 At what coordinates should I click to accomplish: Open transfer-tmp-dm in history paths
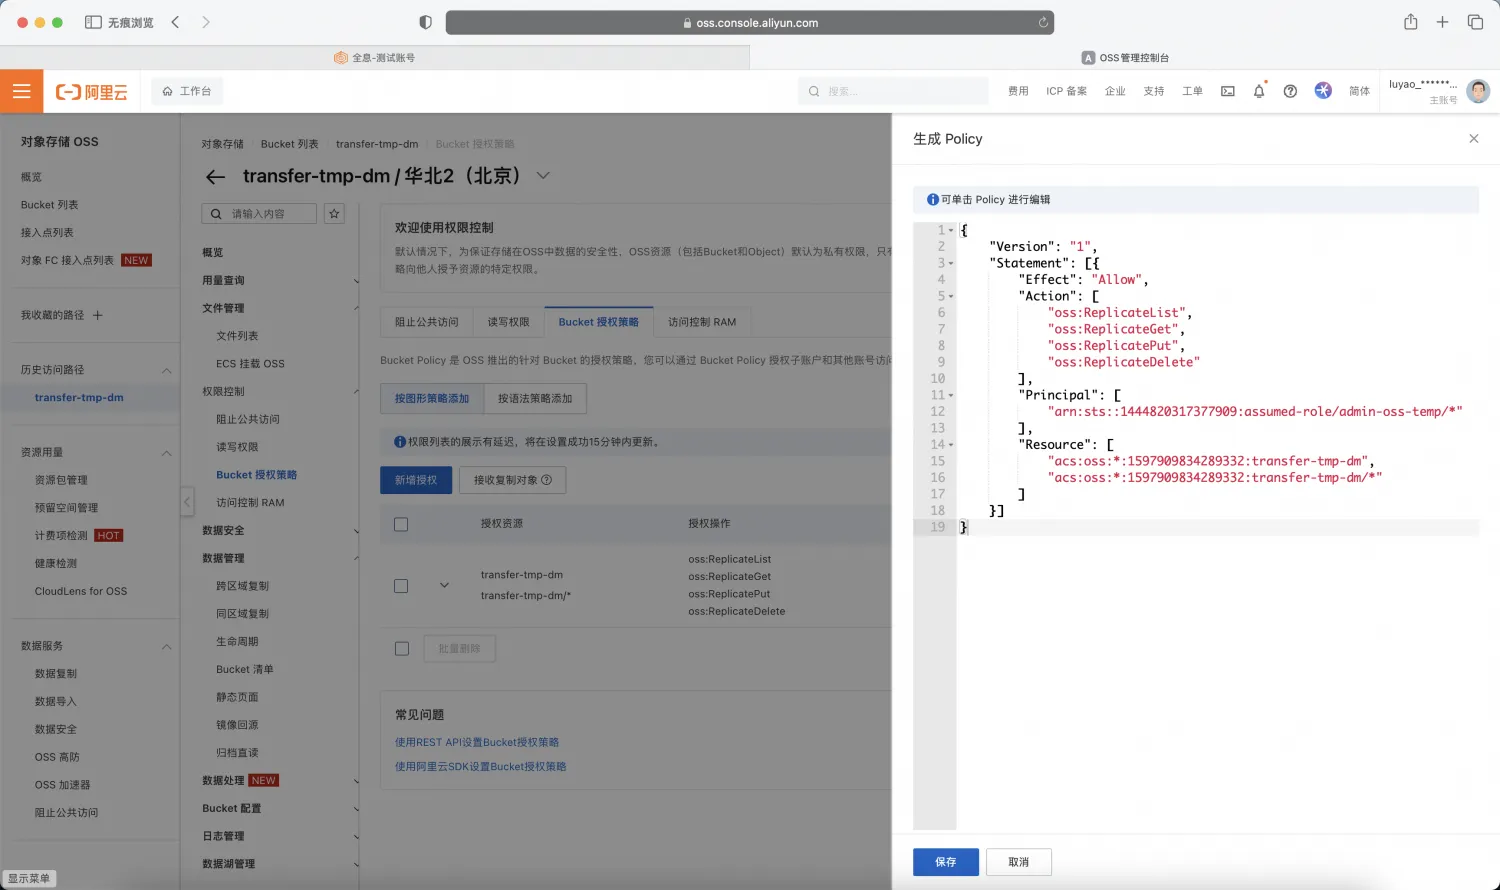79,398
